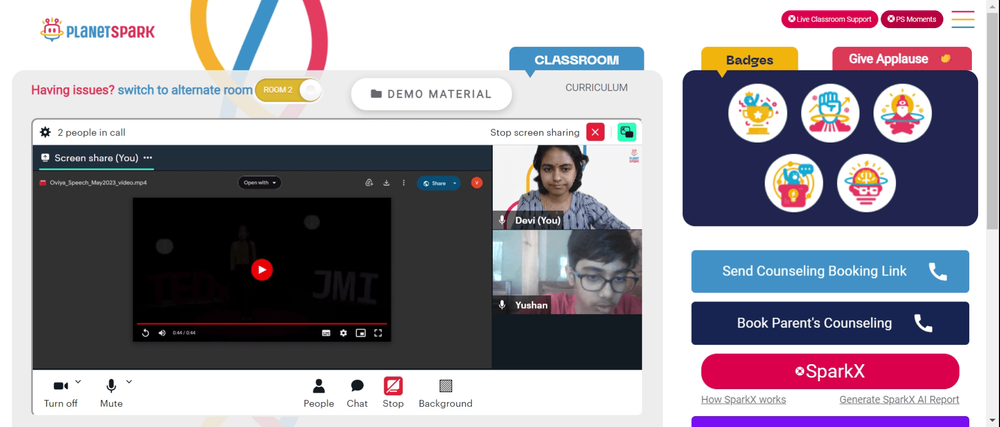Screen dimensions: 1000x427
Task: Mute the microphone
Action: 111,393
